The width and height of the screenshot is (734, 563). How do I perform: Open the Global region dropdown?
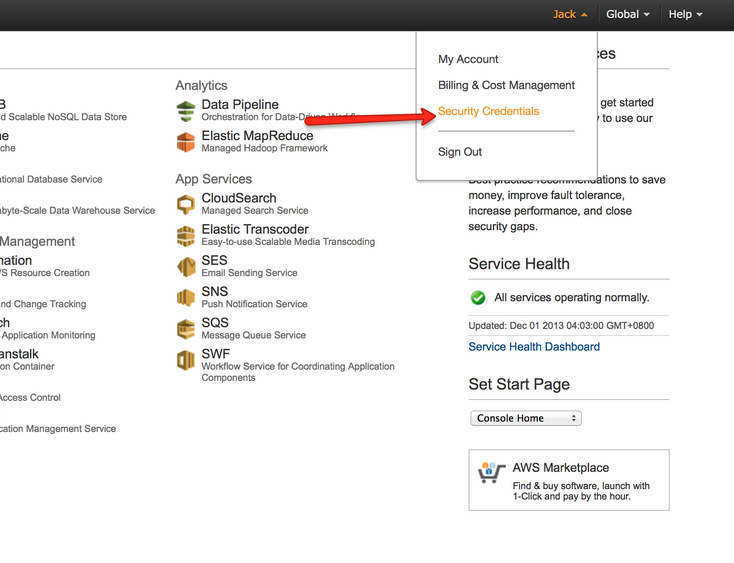pyautogui.click(x=628, y=15)
